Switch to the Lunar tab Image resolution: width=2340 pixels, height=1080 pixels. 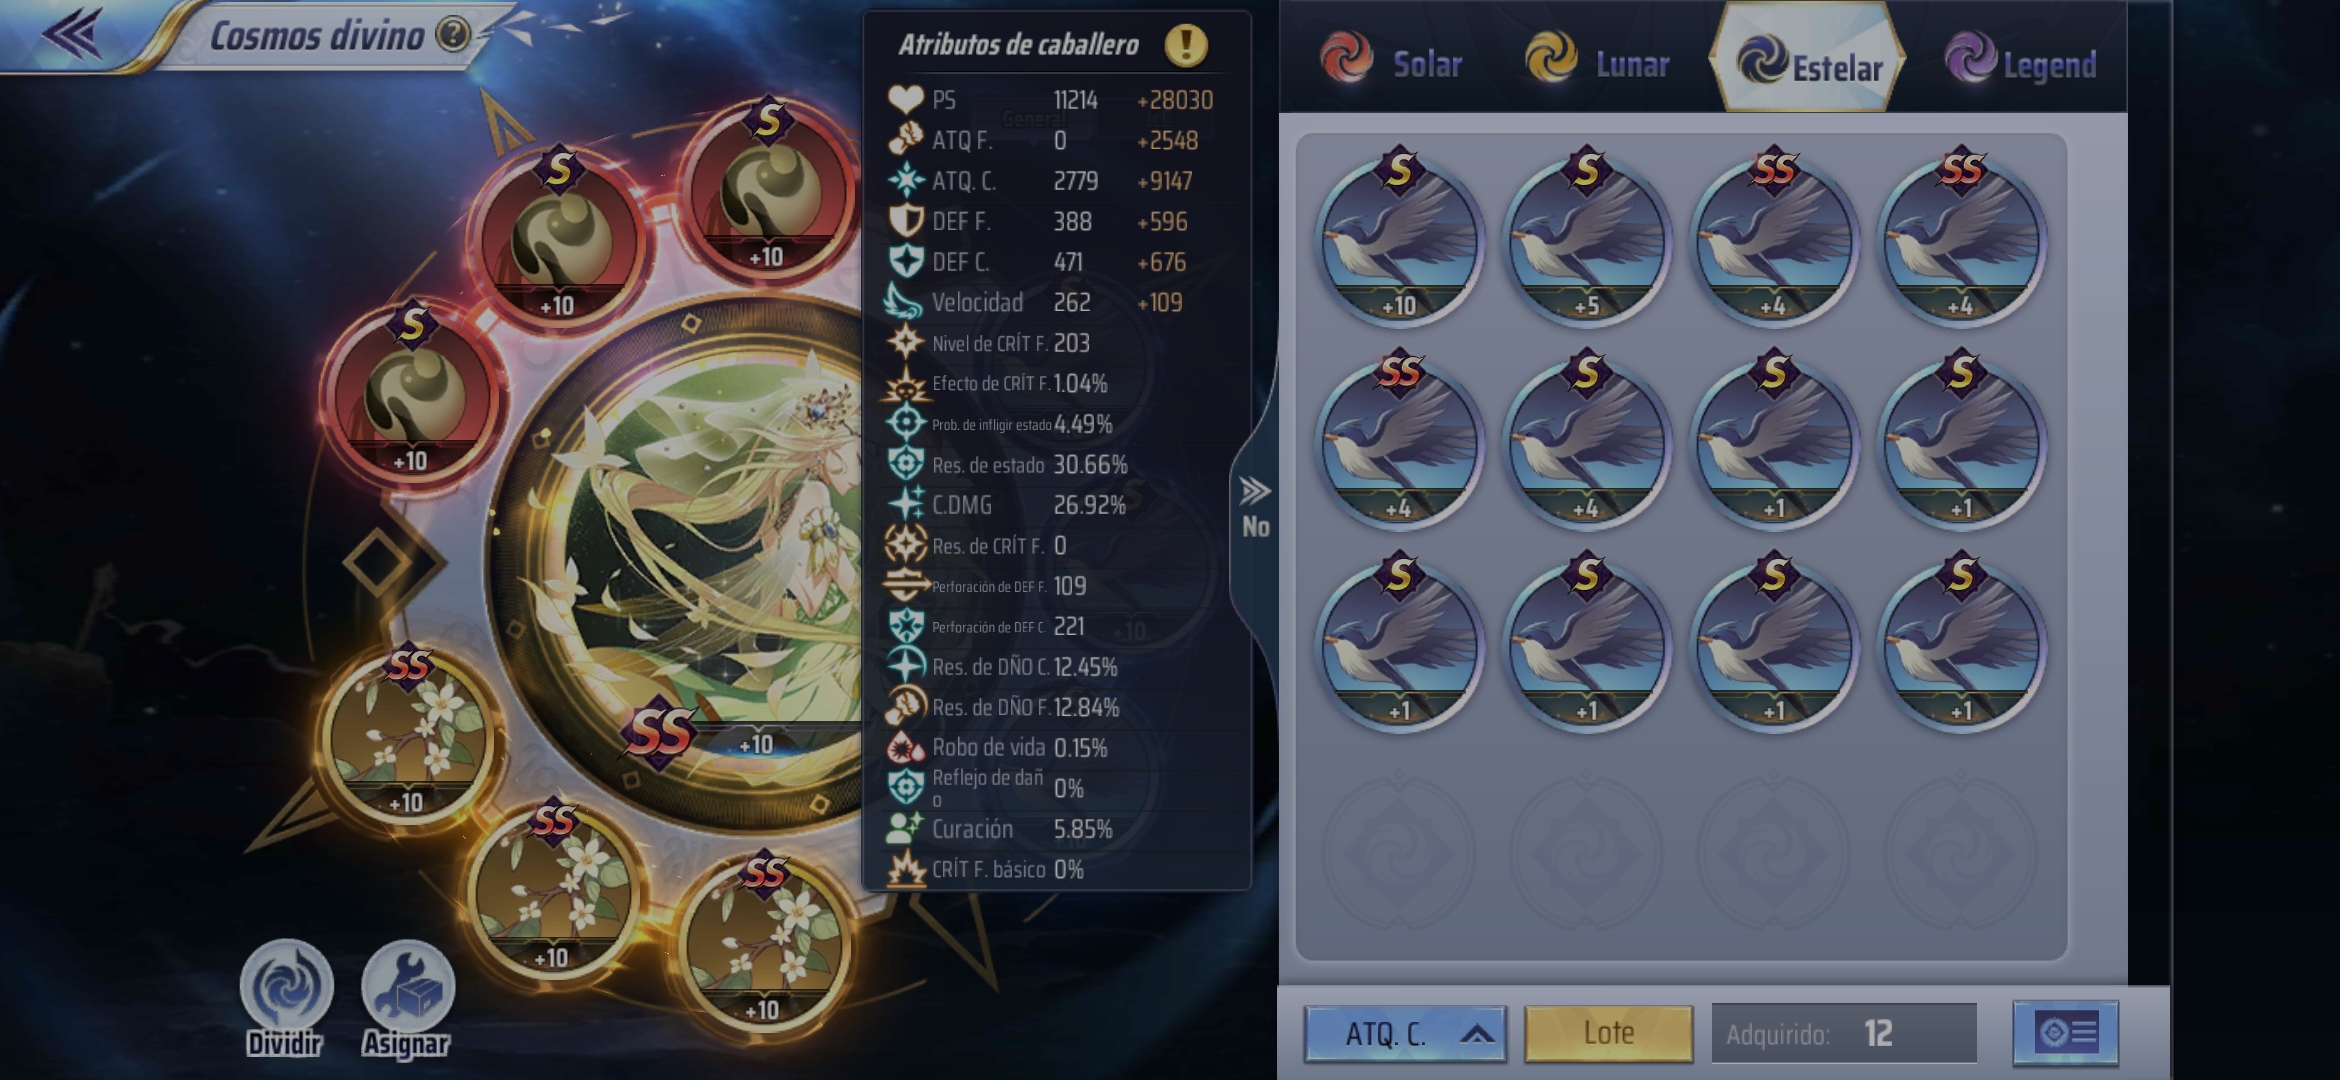coord(1598,60)
